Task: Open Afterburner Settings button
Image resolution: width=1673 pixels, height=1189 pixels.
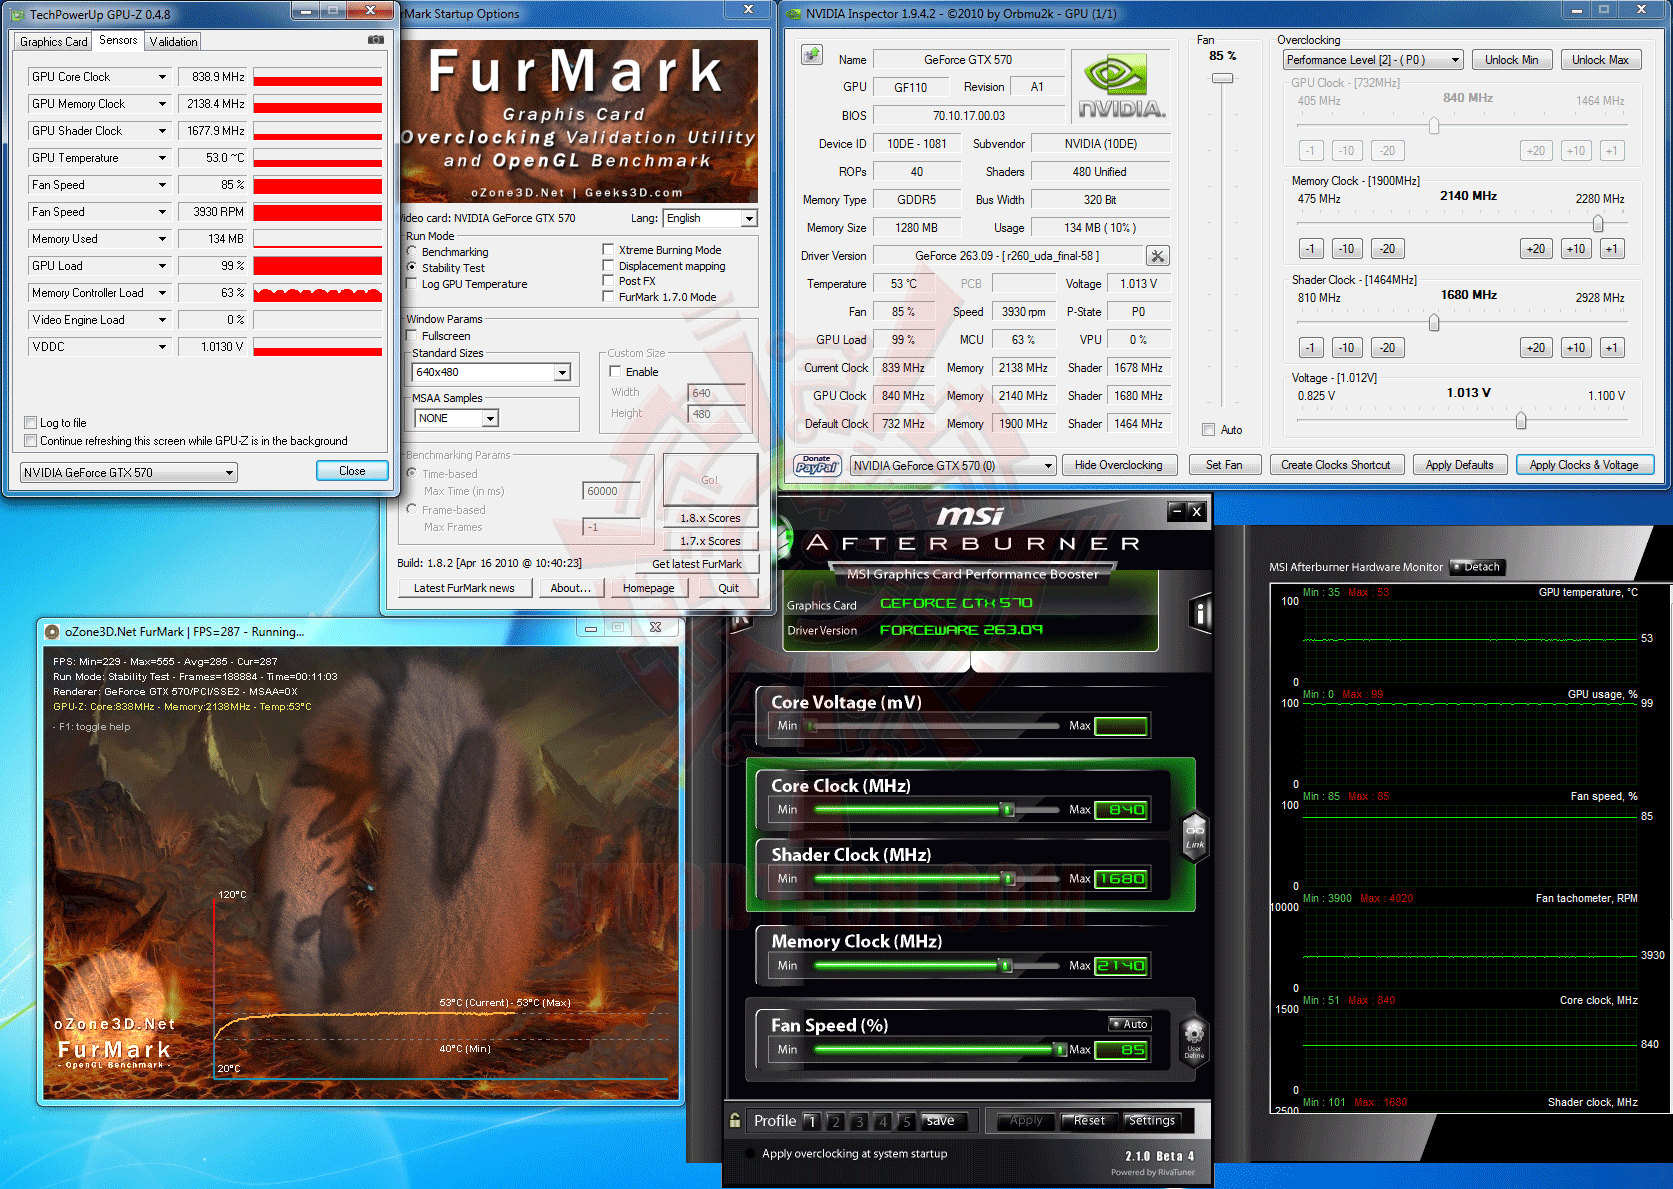Action: [x=1151, y=1121]
